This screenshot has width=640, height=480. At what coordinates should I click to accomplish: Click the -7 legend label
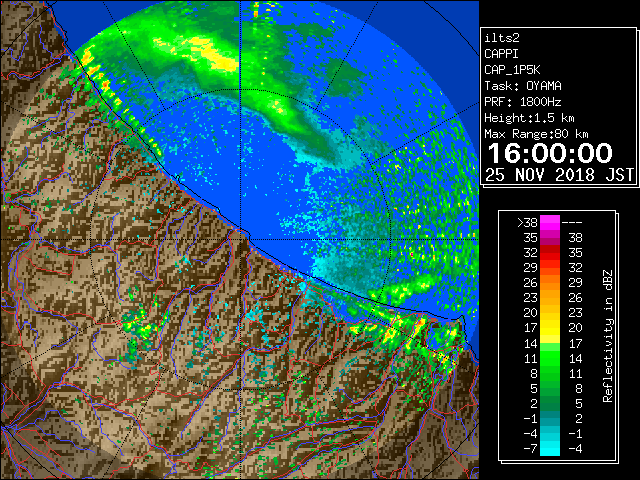point(530,449)
